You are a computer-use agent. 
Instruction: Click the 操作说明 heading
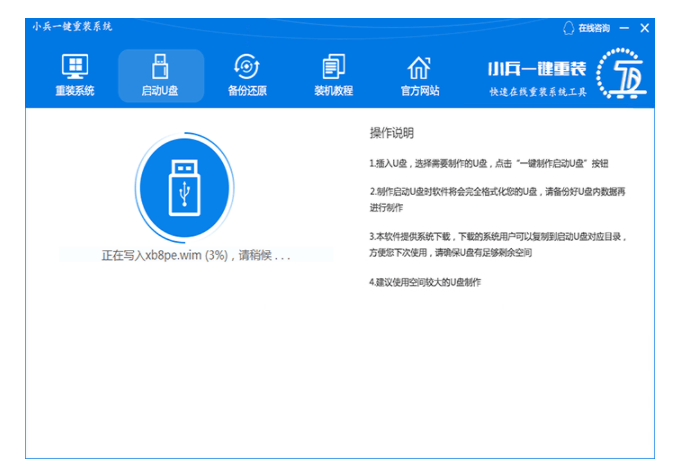391,133
